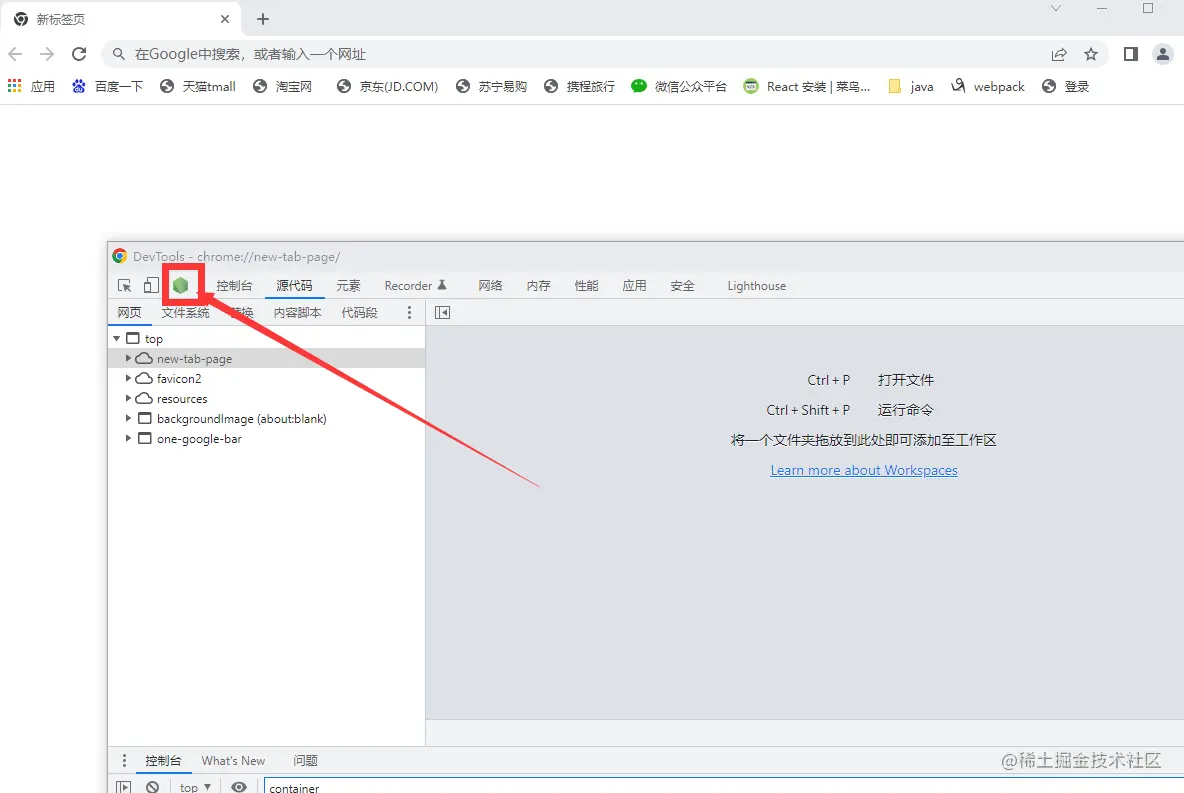Expand the new-tab-page node
The height and width of the screenshot is (793, 1184).
click(128, 358)
